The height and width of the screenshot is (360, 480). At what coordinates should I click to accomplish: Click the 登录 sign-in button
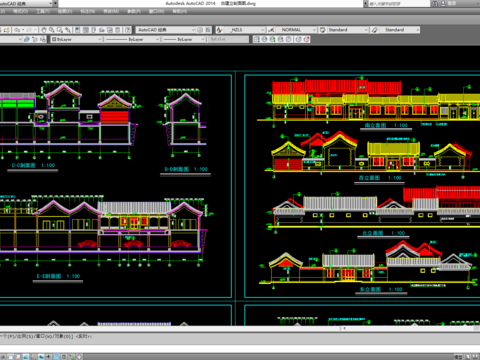tap(452, 3)
